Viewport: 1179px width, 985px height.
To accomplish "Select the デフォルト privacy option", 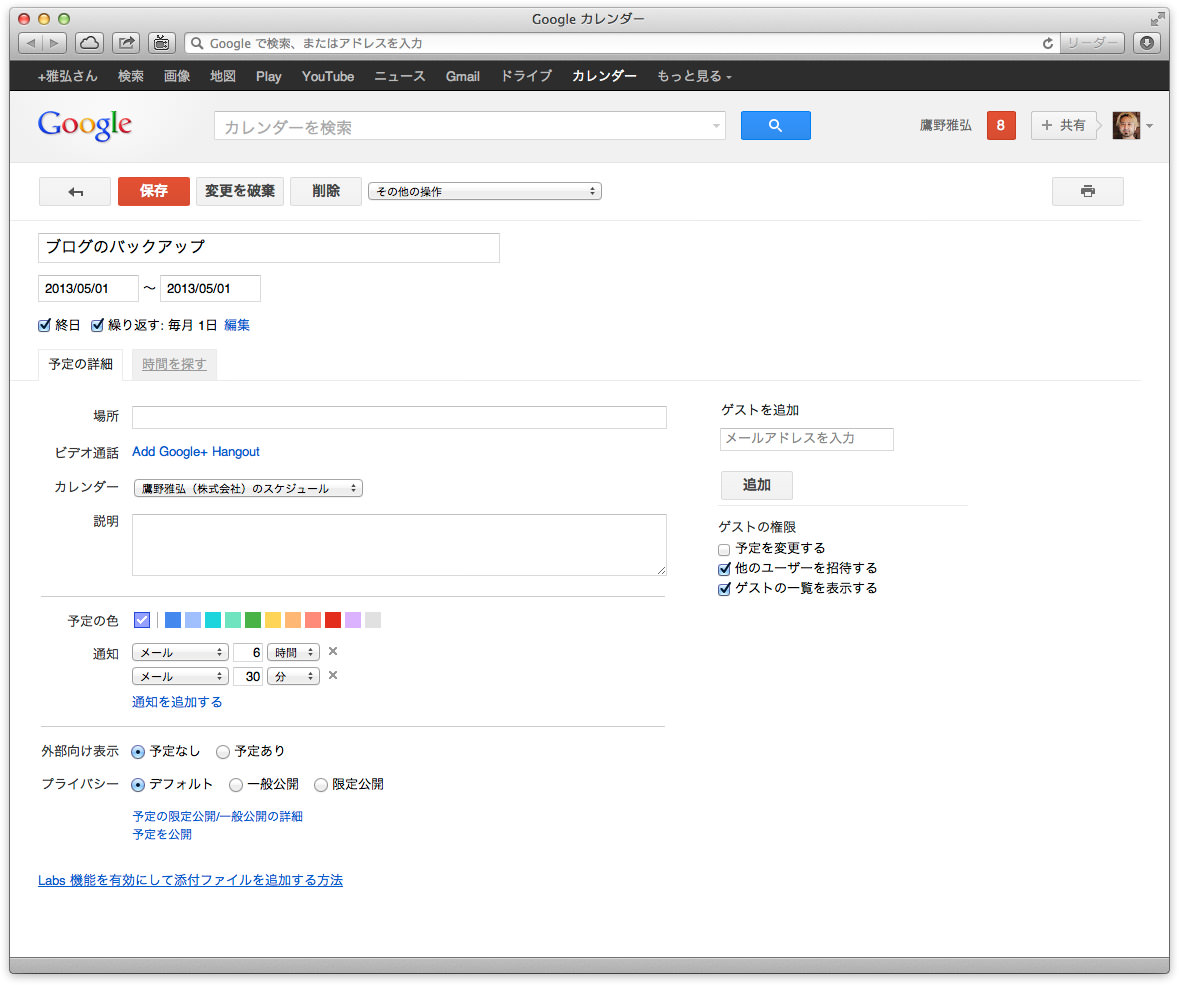I will click(x=138, y=785).
